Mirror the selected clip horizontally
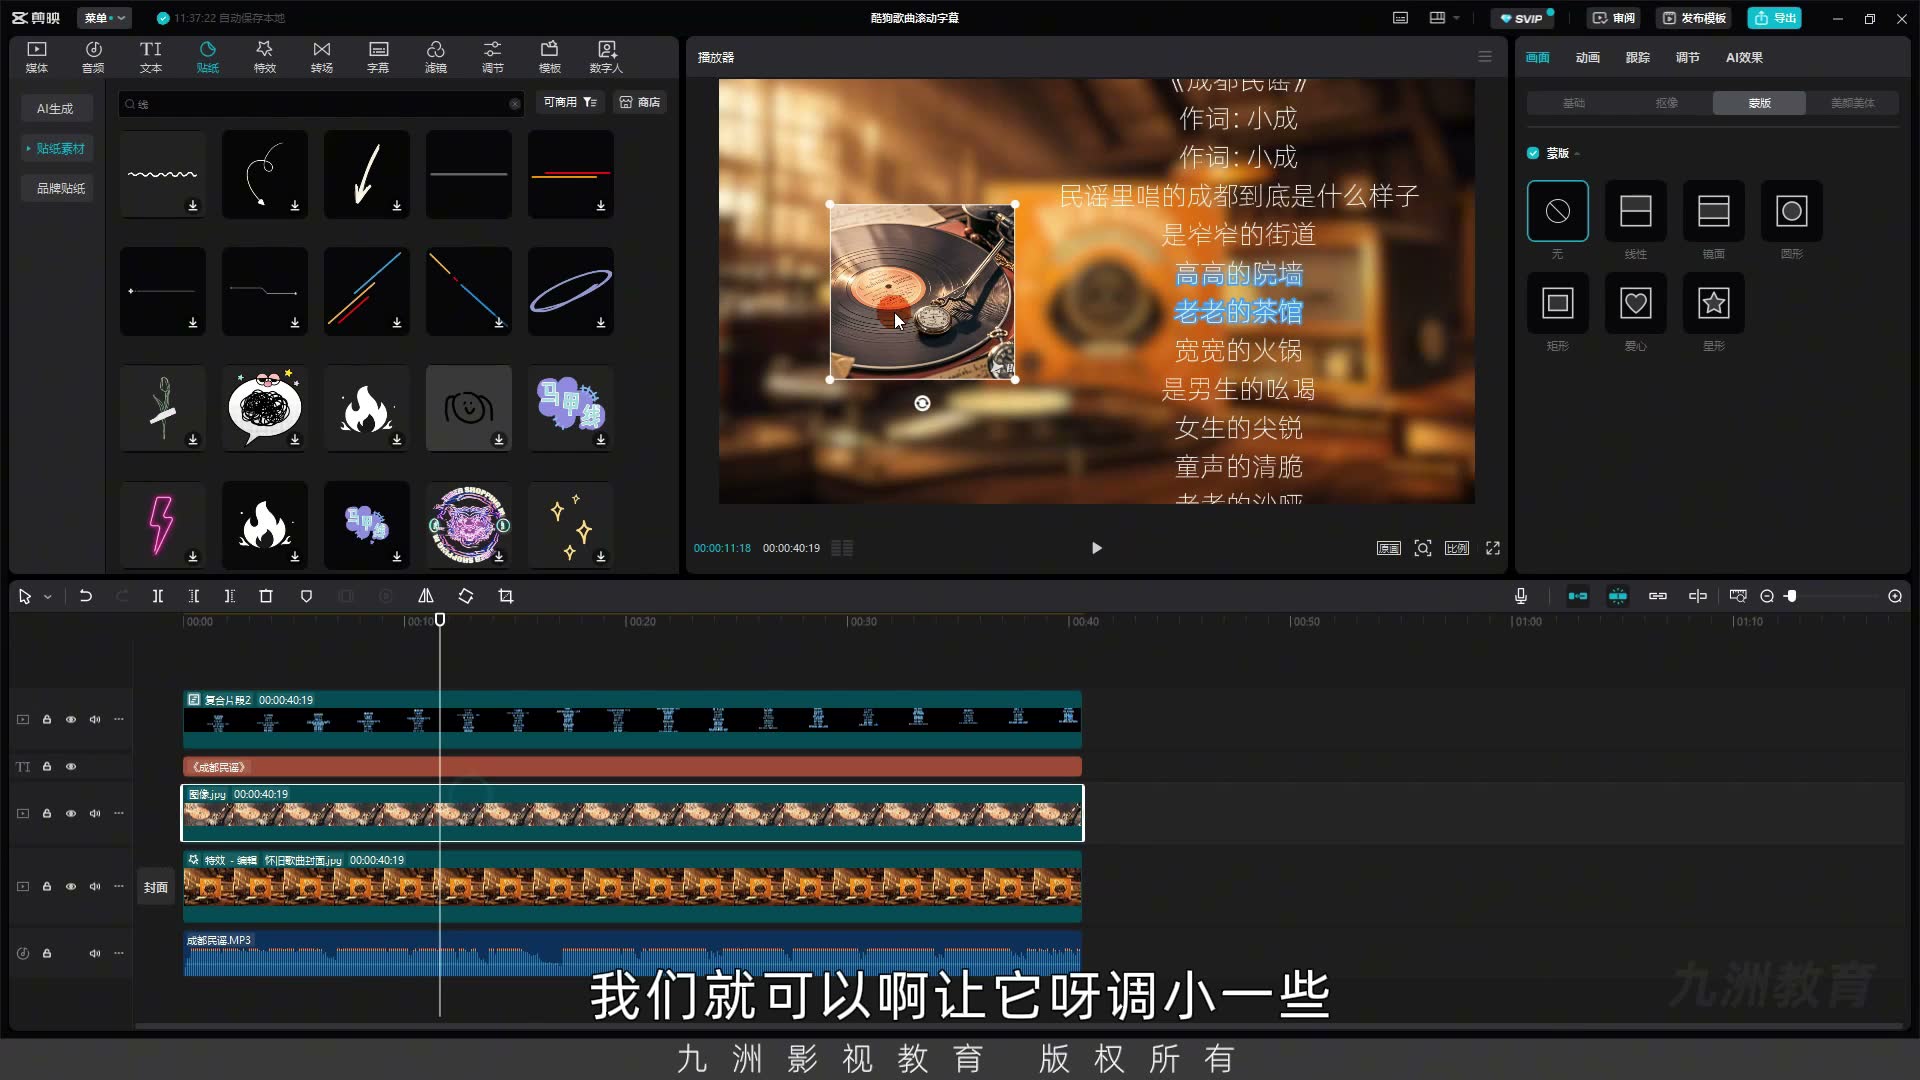Image resolution: width=1920 pixels, height=1080 pixels. tap(425, 596)
